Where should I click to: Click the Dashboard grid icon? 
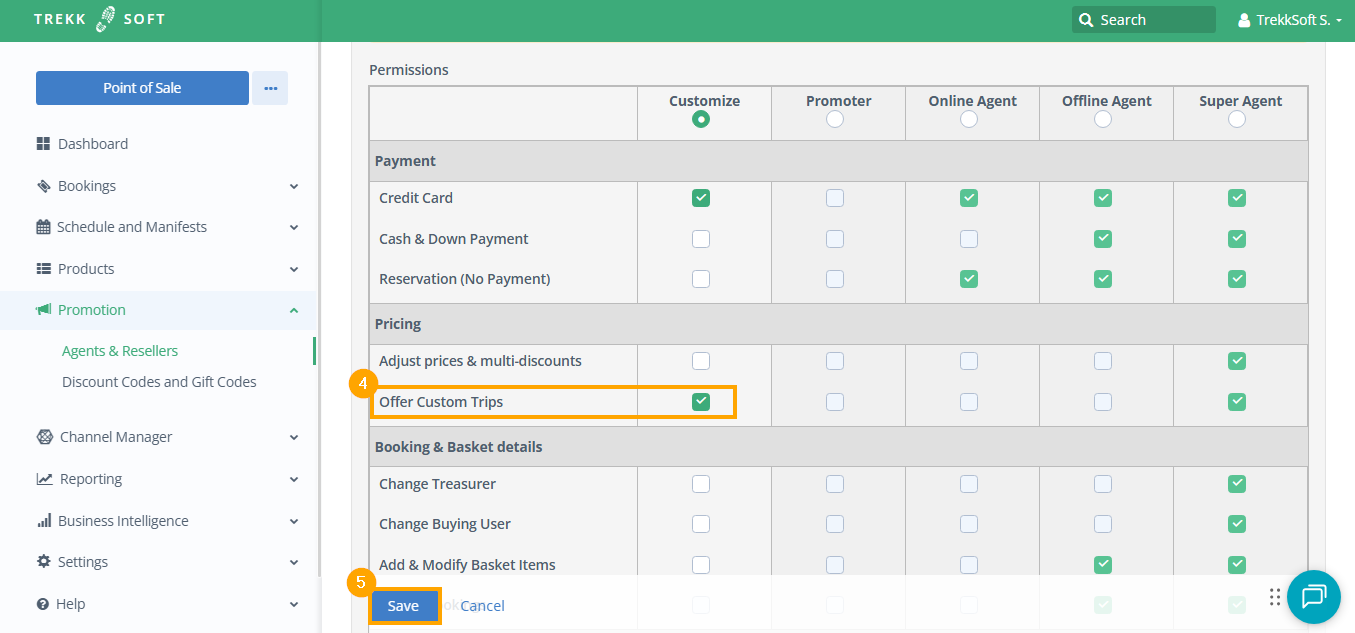coord(43,144)
